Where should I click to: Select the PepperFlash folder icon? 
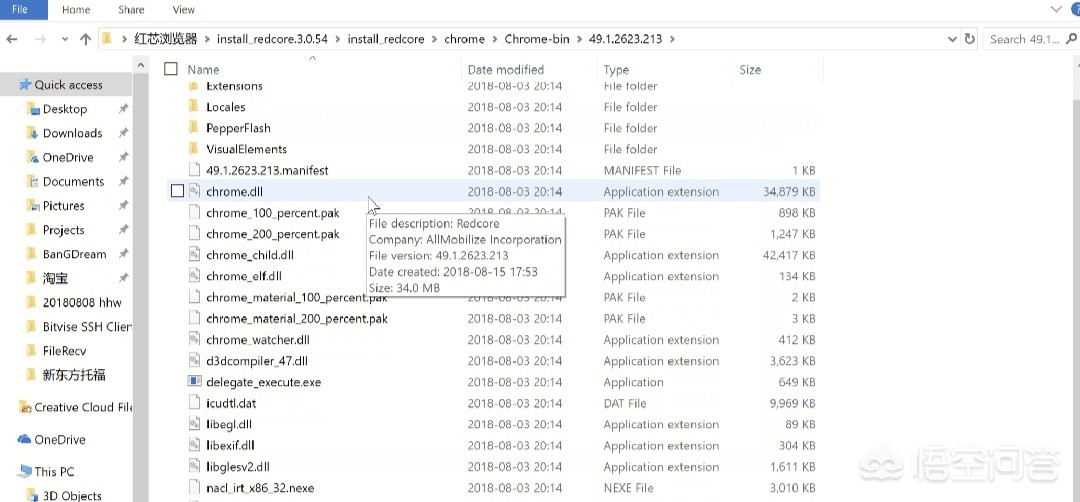pos(194,128)
